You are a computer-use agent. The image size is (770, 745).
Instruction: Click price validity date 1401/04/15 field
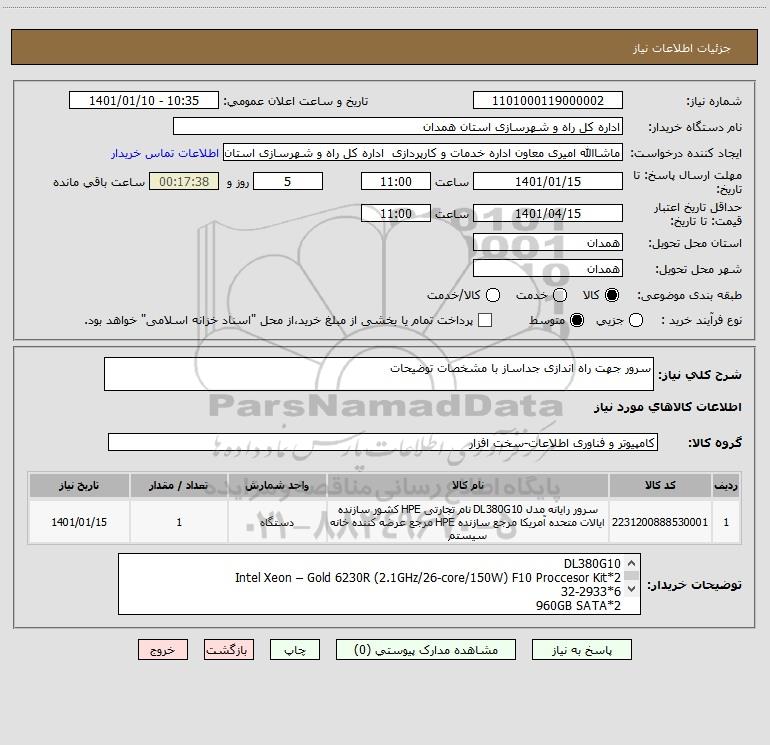548,213
